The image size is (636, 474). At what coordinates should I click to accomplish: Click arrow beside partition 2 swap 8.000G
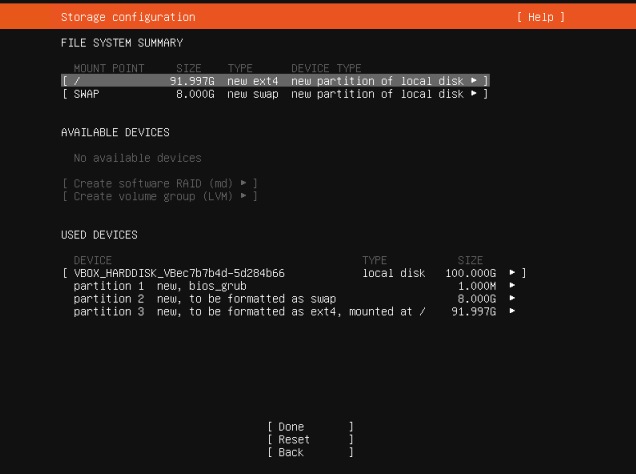click(x=512, y=298)
